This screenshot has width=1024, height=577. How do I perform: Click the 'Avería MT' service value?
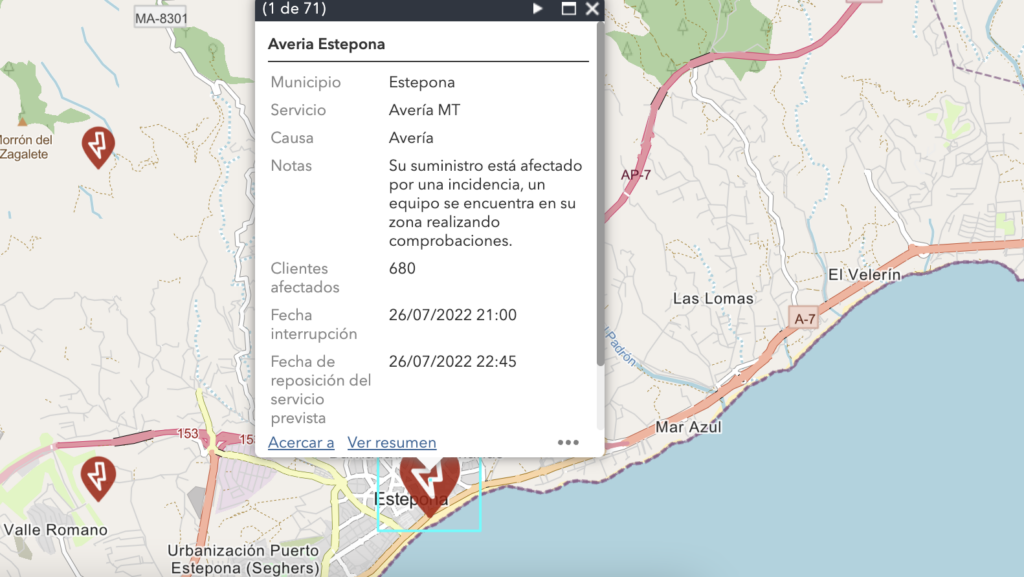pos(424,110)
